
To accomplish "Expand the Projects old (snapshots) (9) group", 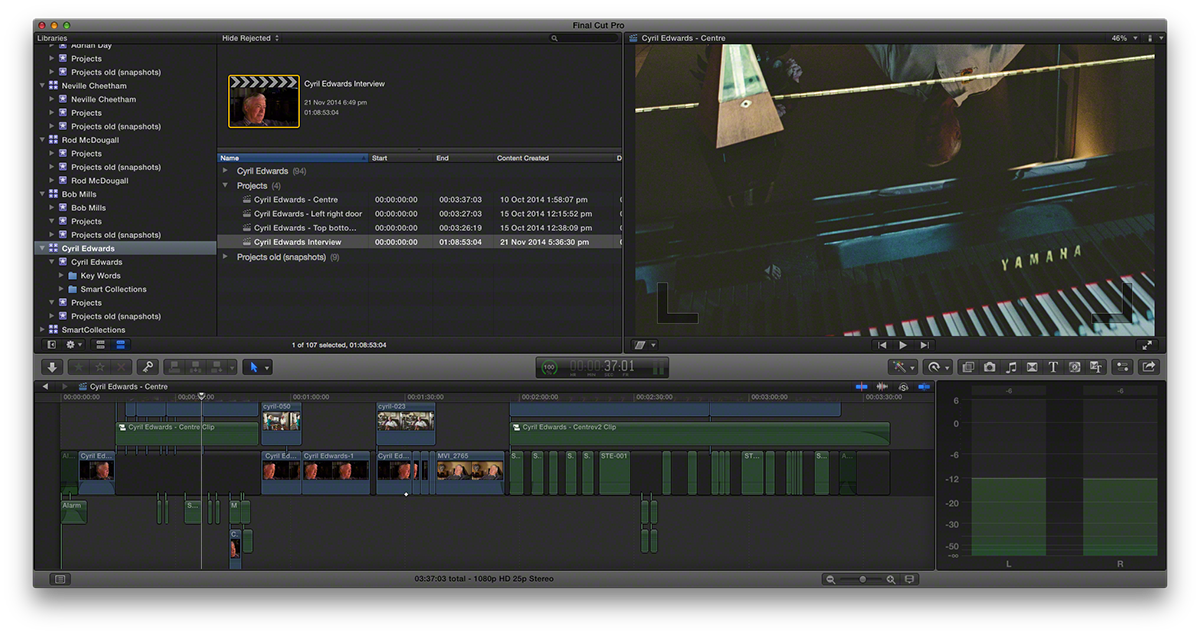I will click(225, 257).
